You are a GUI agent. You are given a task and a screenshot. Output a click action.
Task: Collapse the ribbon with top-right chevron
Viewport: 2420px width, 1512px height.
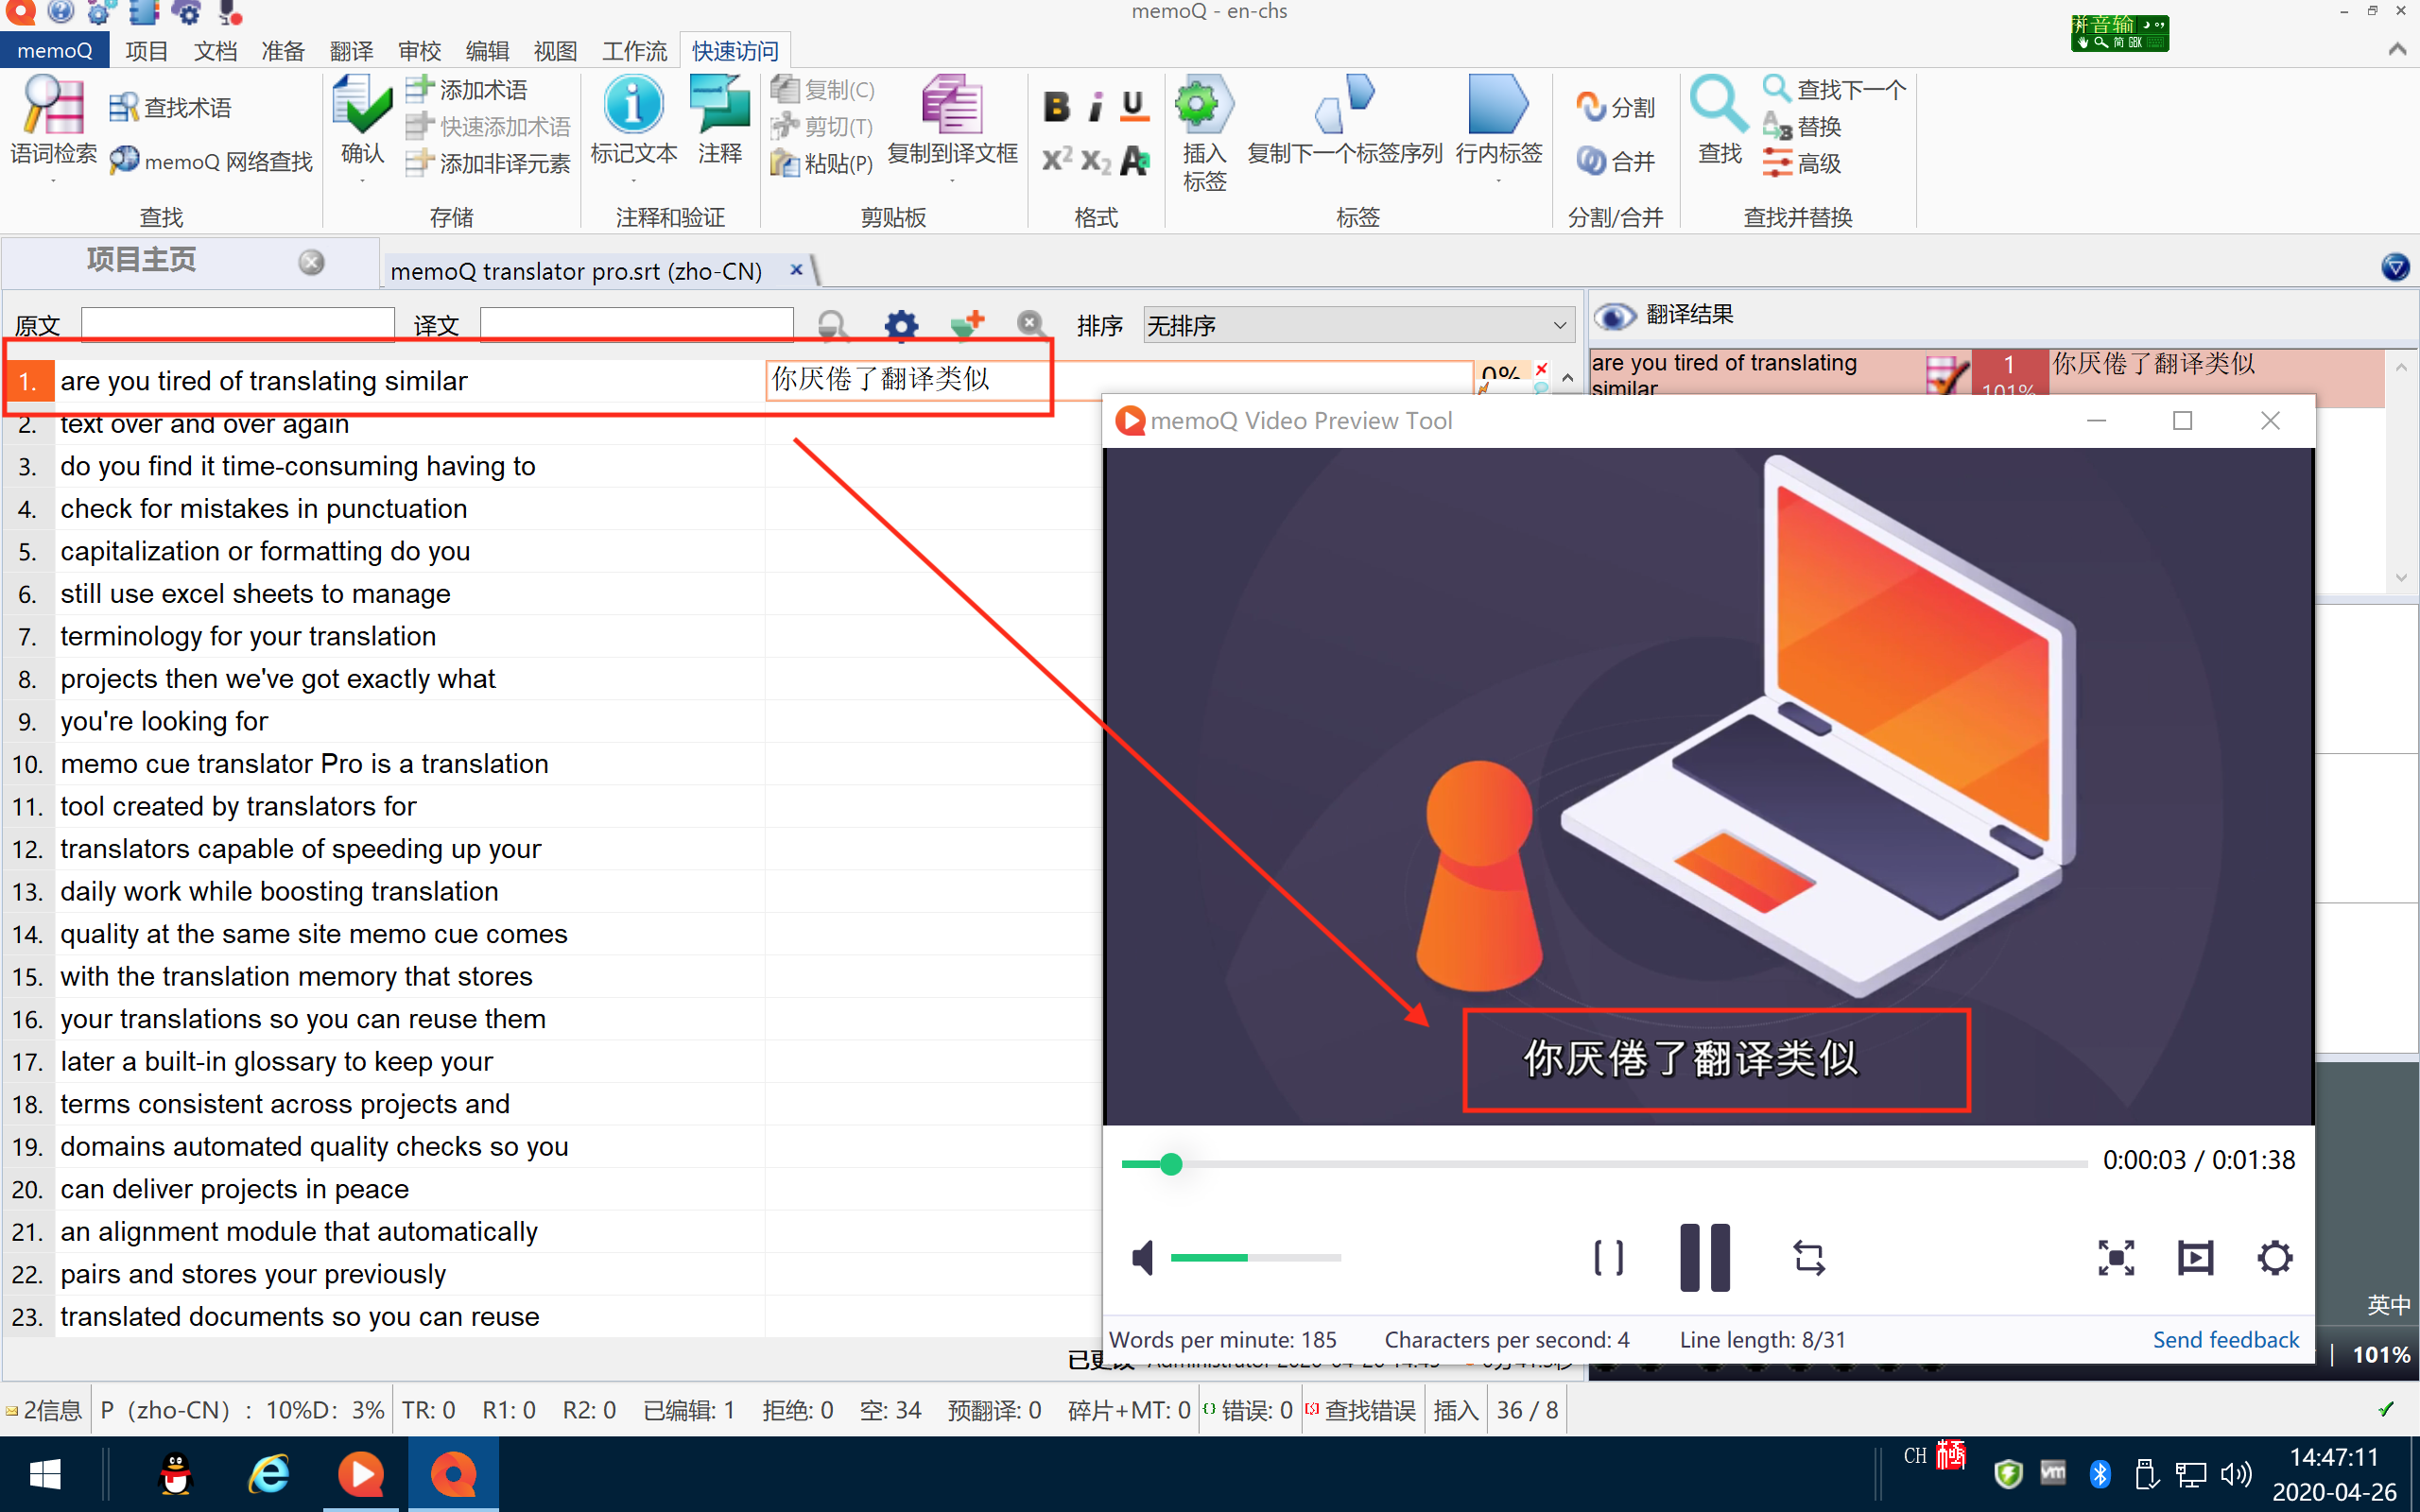pyautogui.click(x=2396, y=49)
